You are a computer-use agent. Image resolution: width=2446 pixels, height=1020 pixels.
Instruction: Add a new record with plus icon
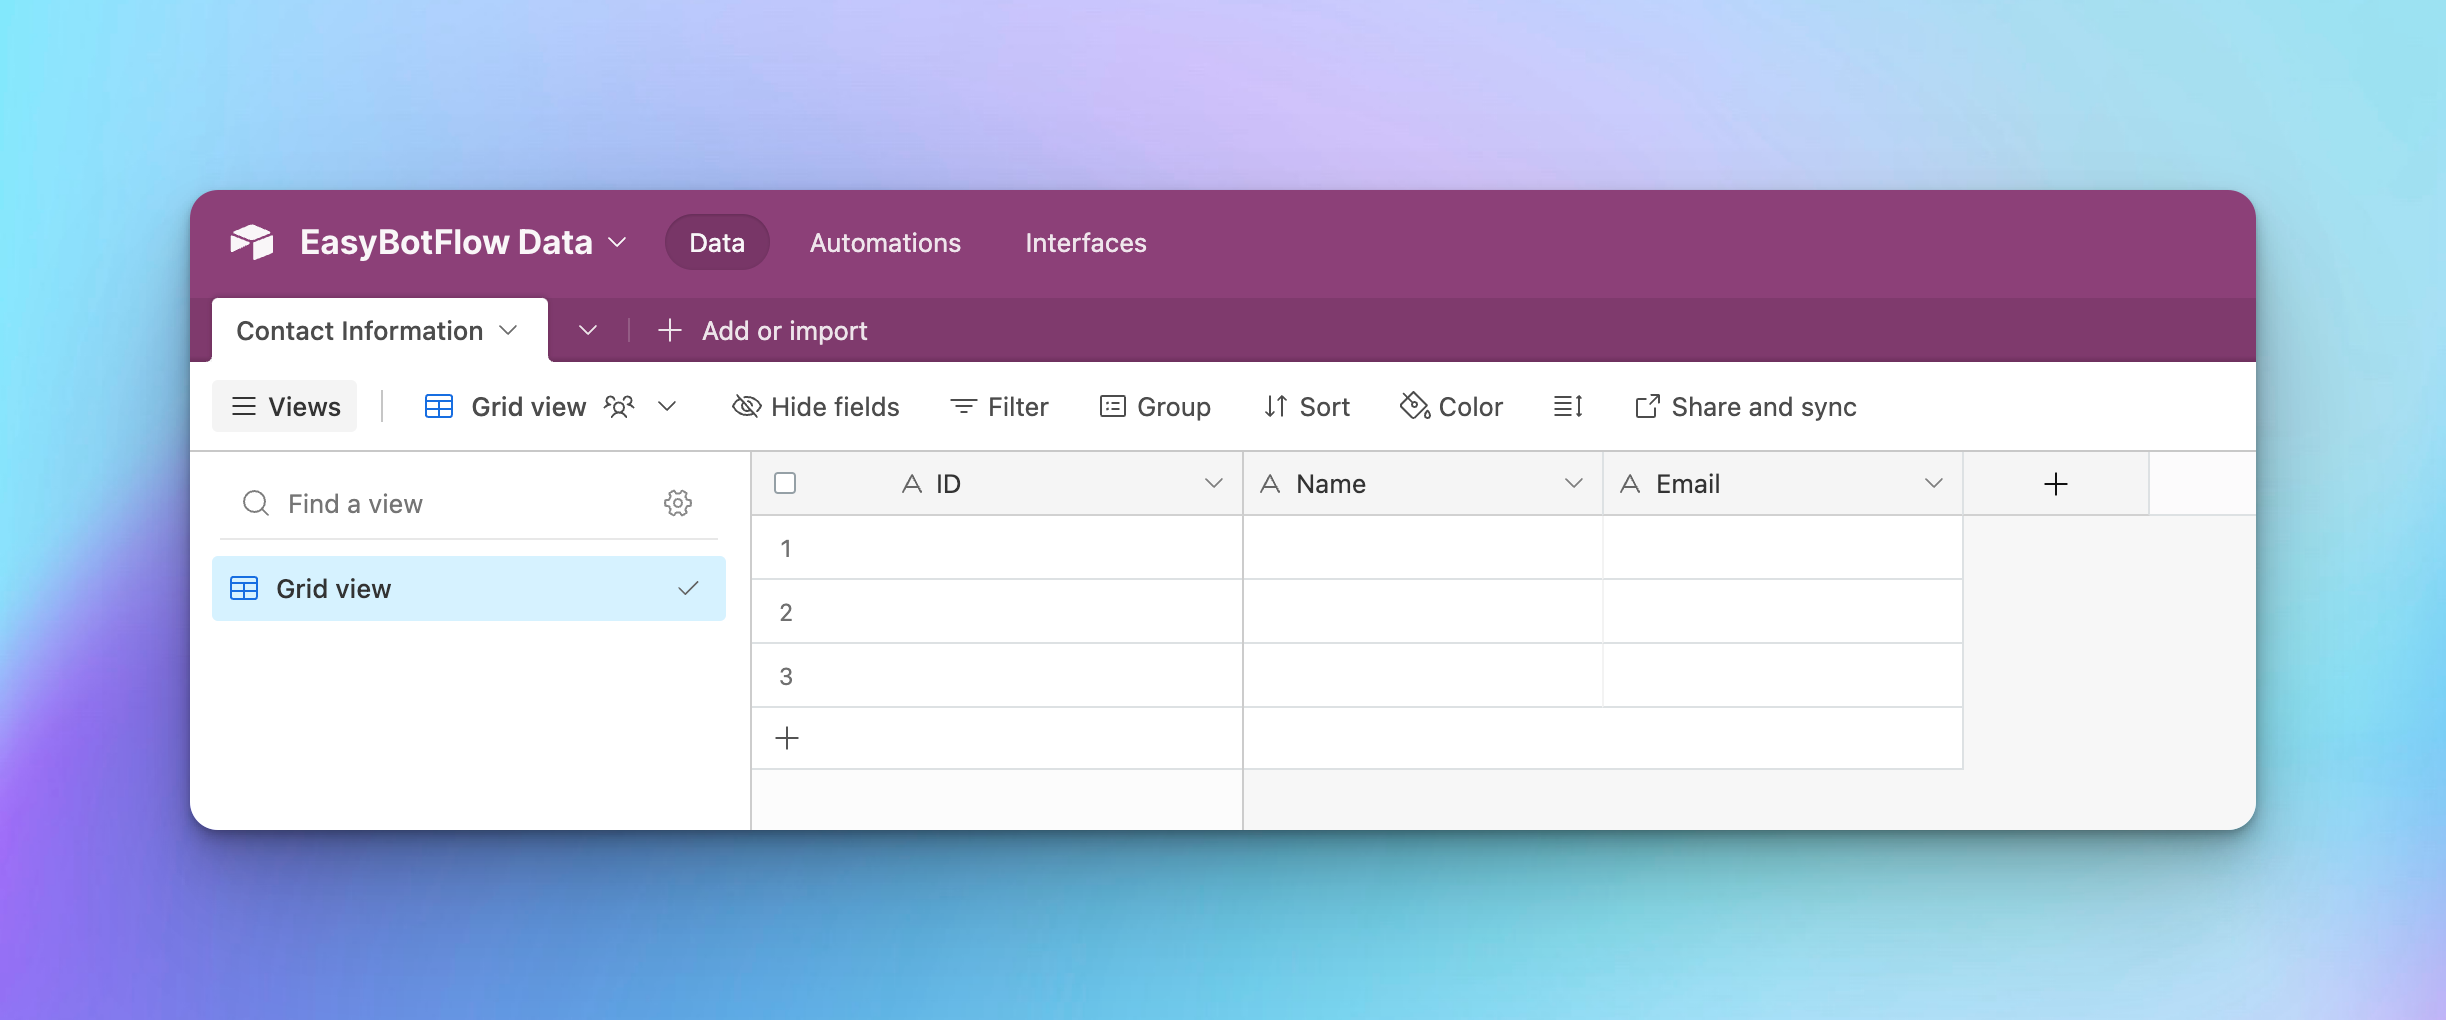[x=787, y=738]
